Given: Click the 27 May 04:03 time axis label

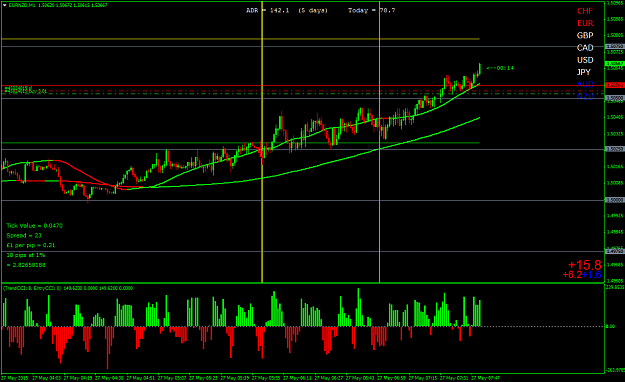Looking at the screenshot, I should (46, 378).
